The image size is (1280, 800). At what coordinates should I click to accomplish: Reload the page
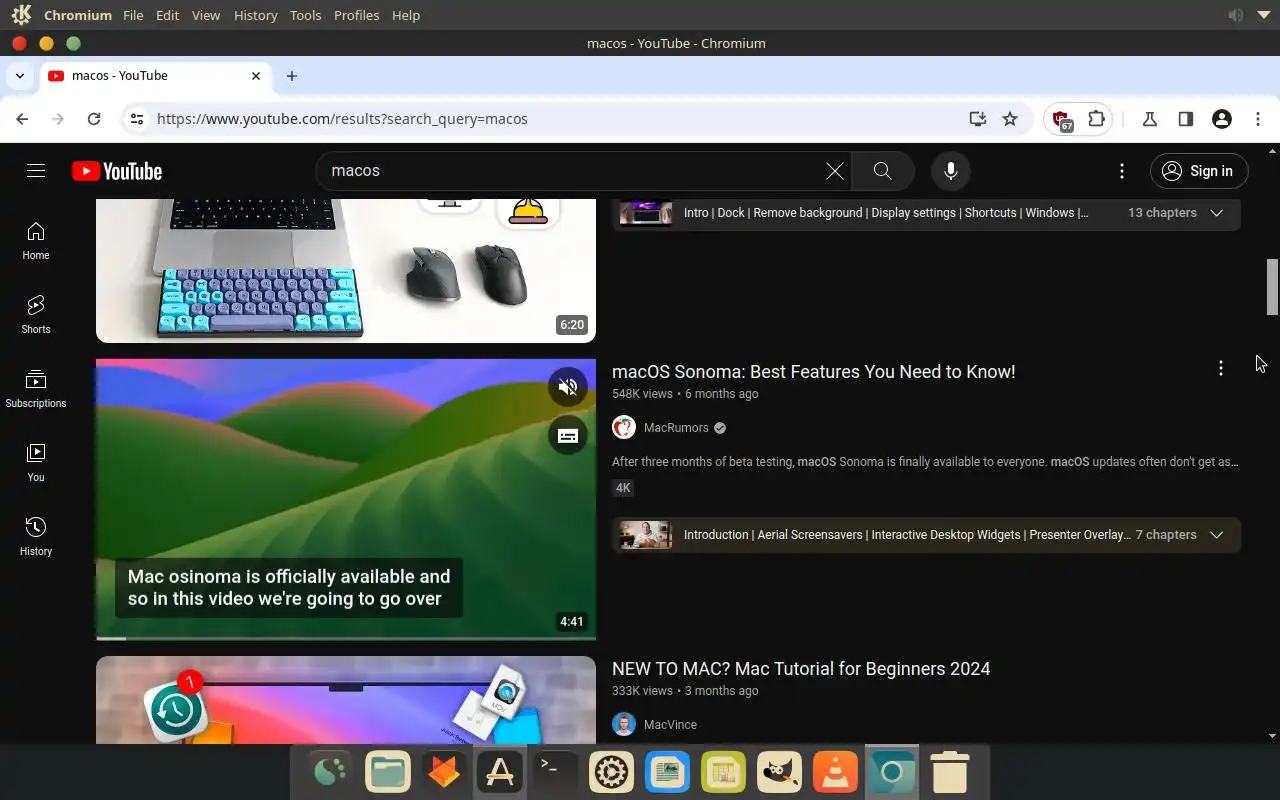tap(94, 119)
